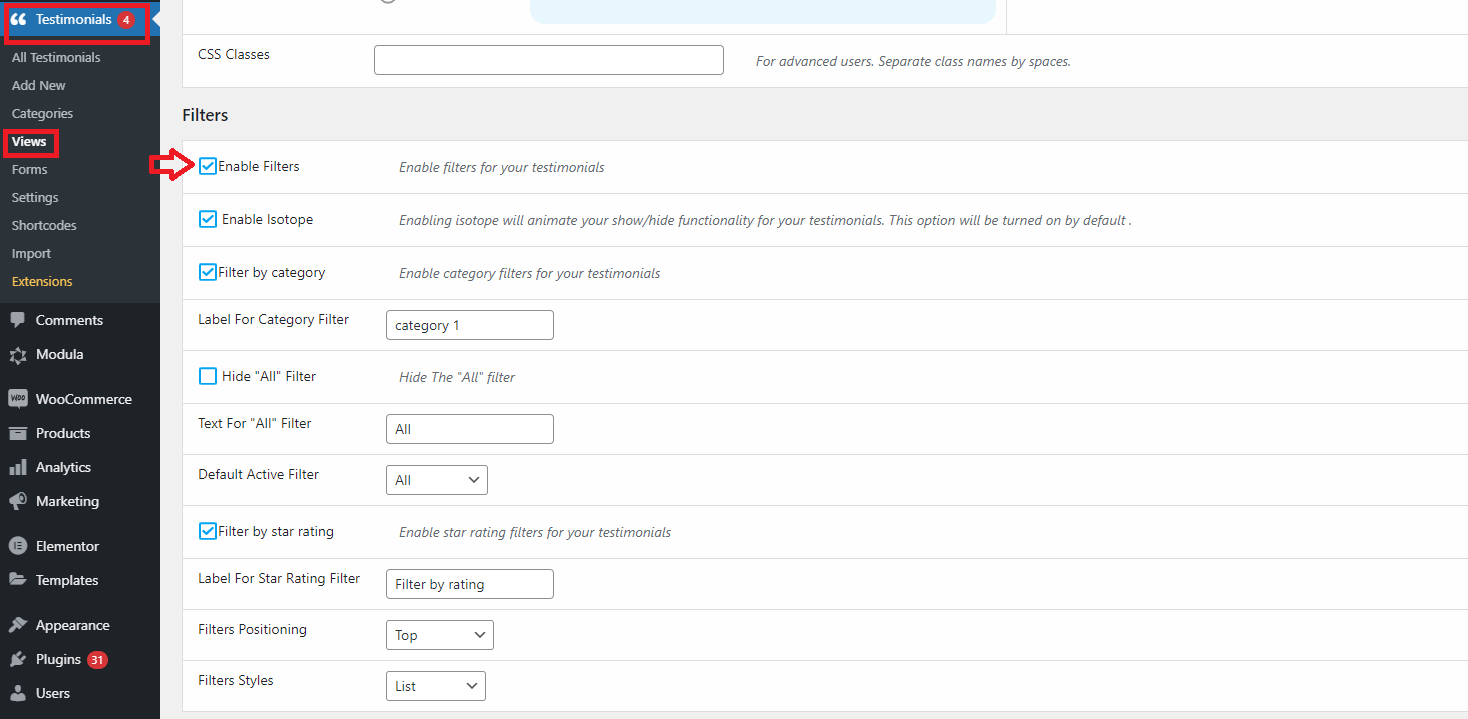
Task: Open the Filters Positioning dropdown
Action: coord(440,635)
